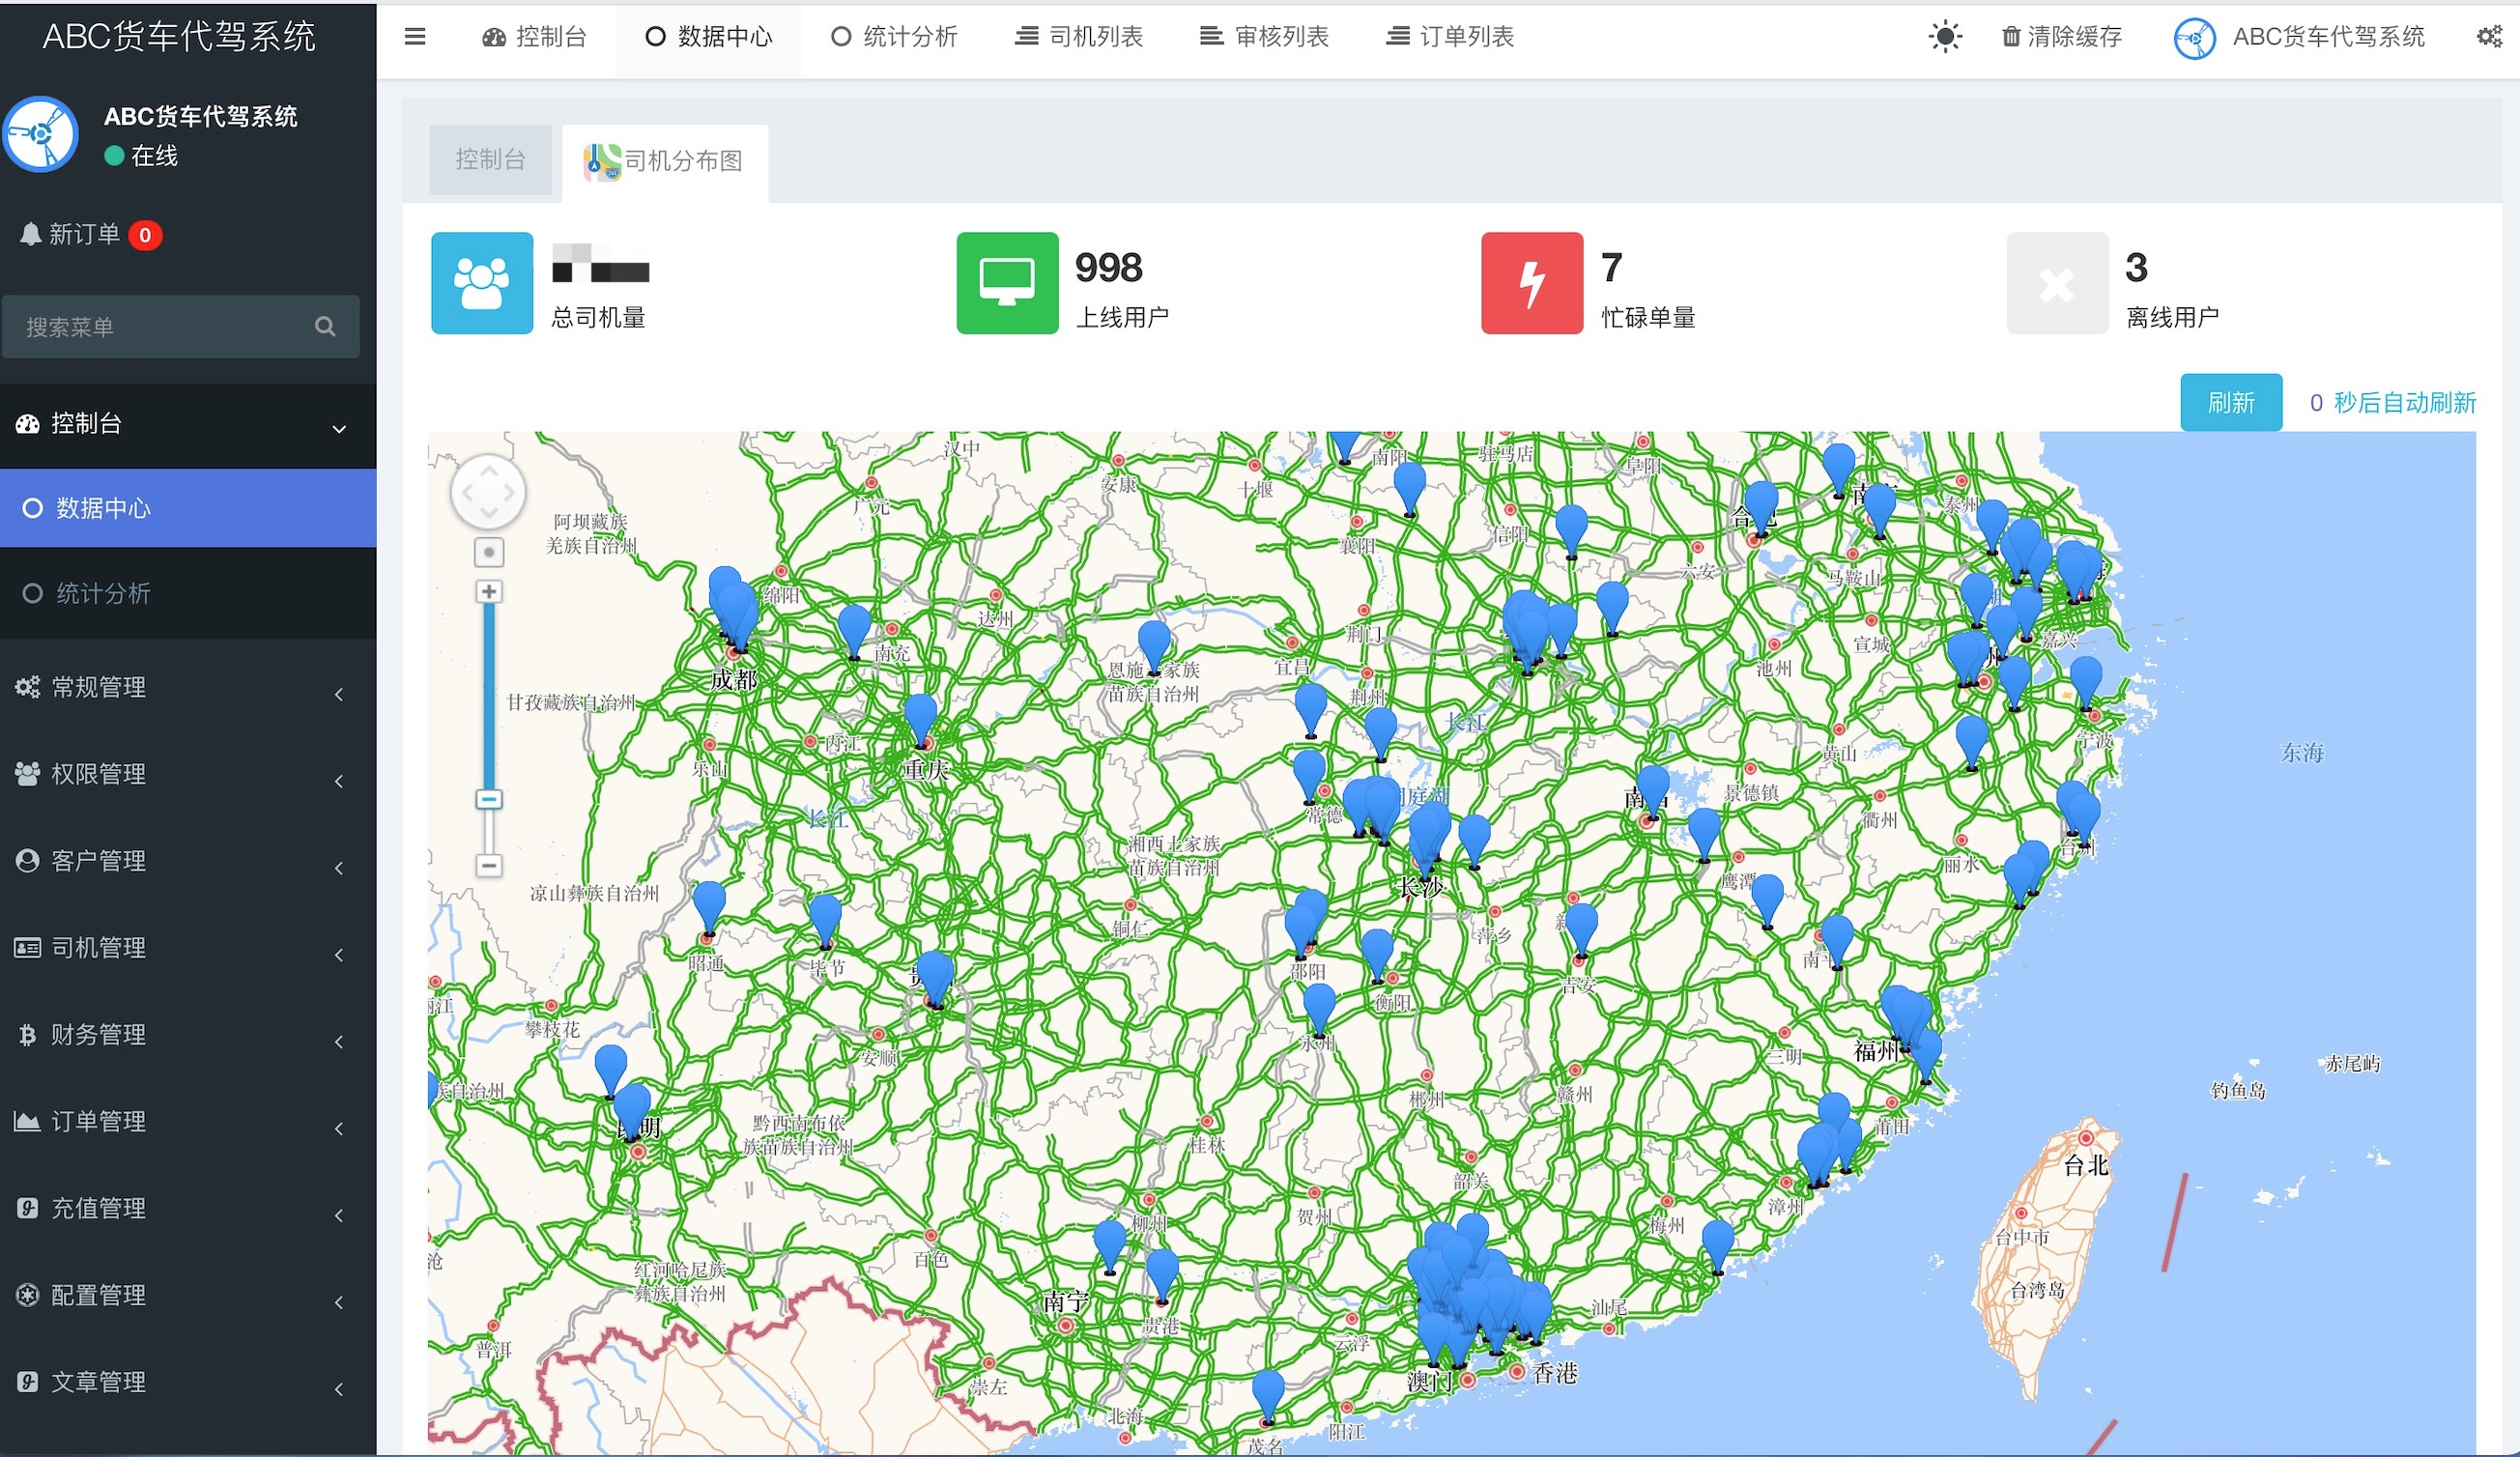Select 数据中心 sidebar item
Screen dimensions: 2520x1457
click(x=102, y=509)
